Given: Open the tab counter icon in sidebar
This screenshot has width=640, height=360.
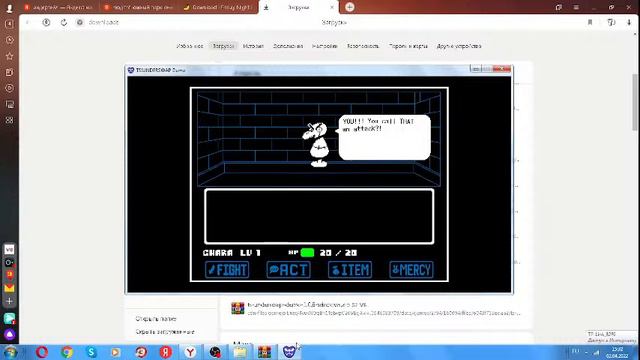Looking at the screenshot, I should point(9,24).
